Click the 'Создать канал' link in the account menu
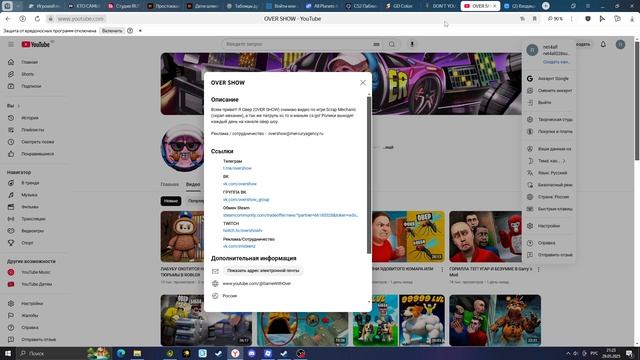The image size is (640, 360). tap(556, 62)
